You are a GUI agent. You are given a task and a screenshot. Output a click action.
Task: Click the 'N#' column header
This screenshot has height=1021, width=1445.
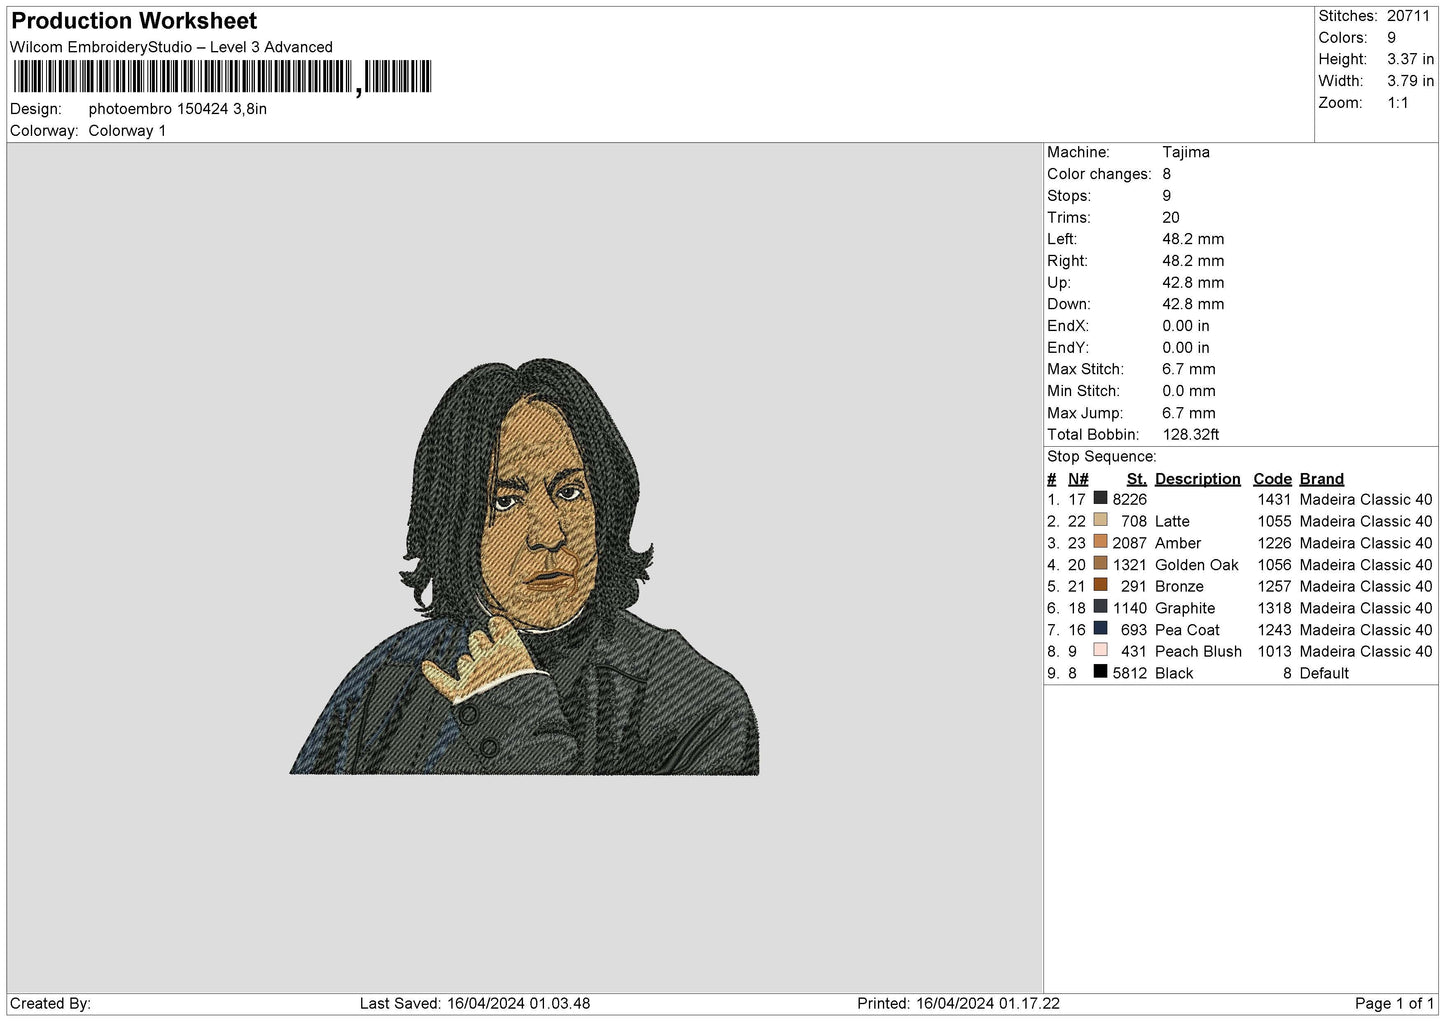pyautogui.click(x=1078, y=479)
